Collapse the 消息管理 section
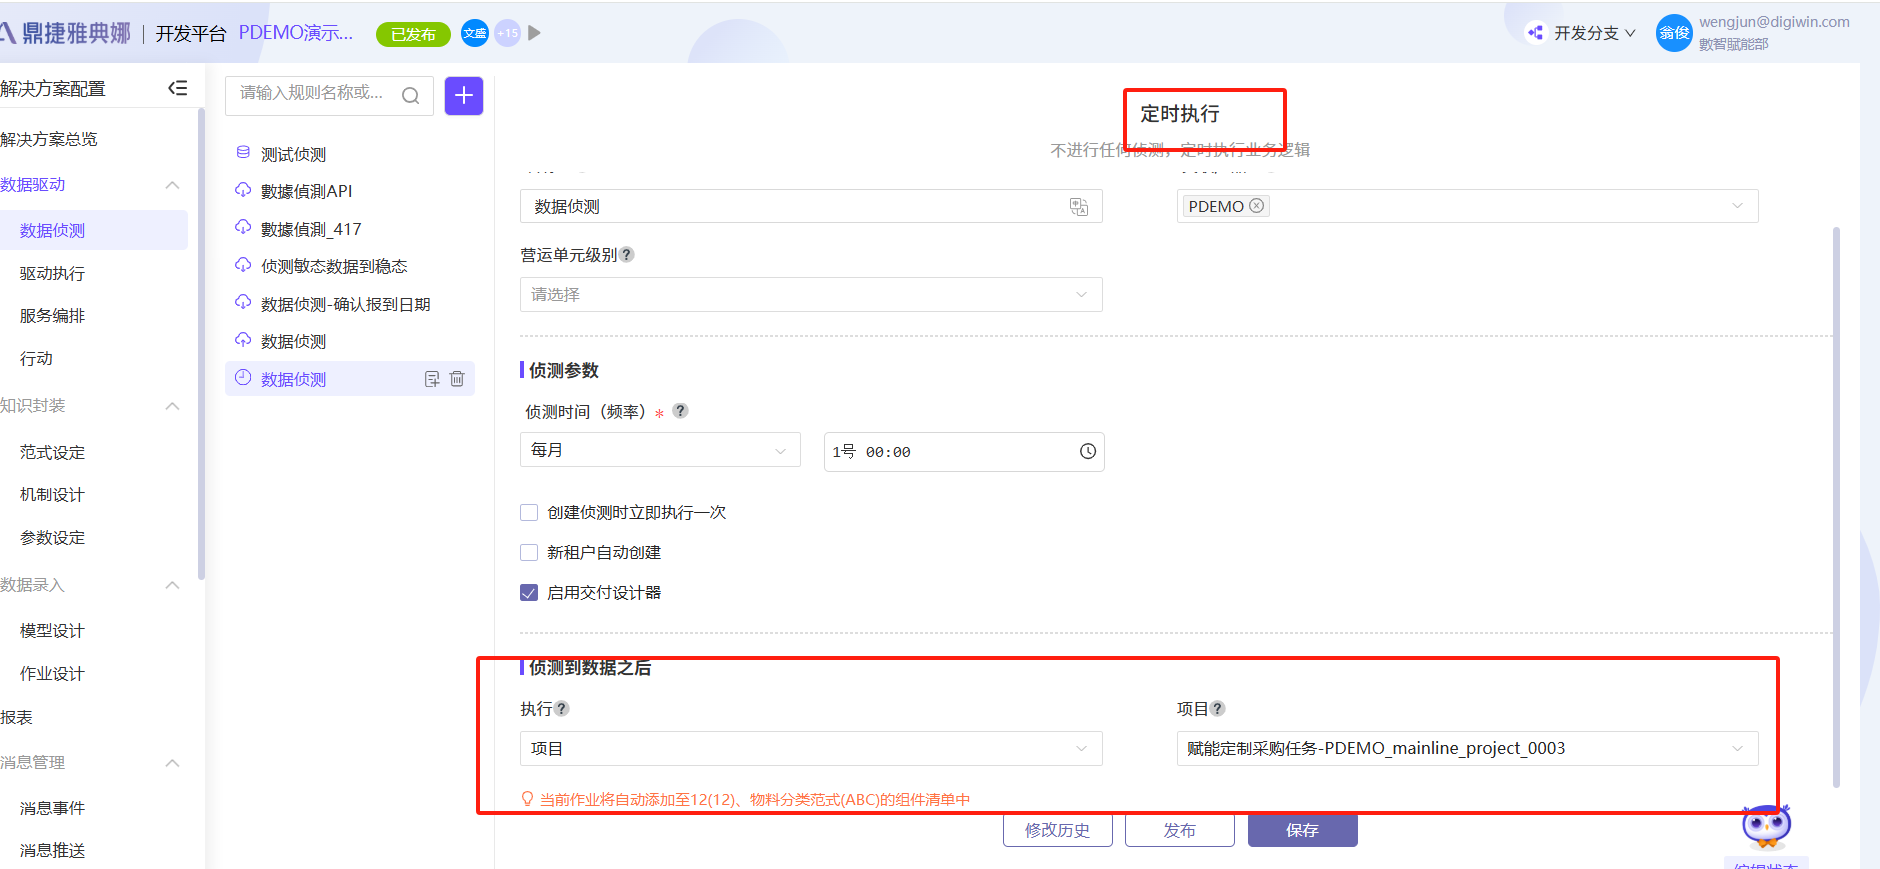 click(172, 763)
